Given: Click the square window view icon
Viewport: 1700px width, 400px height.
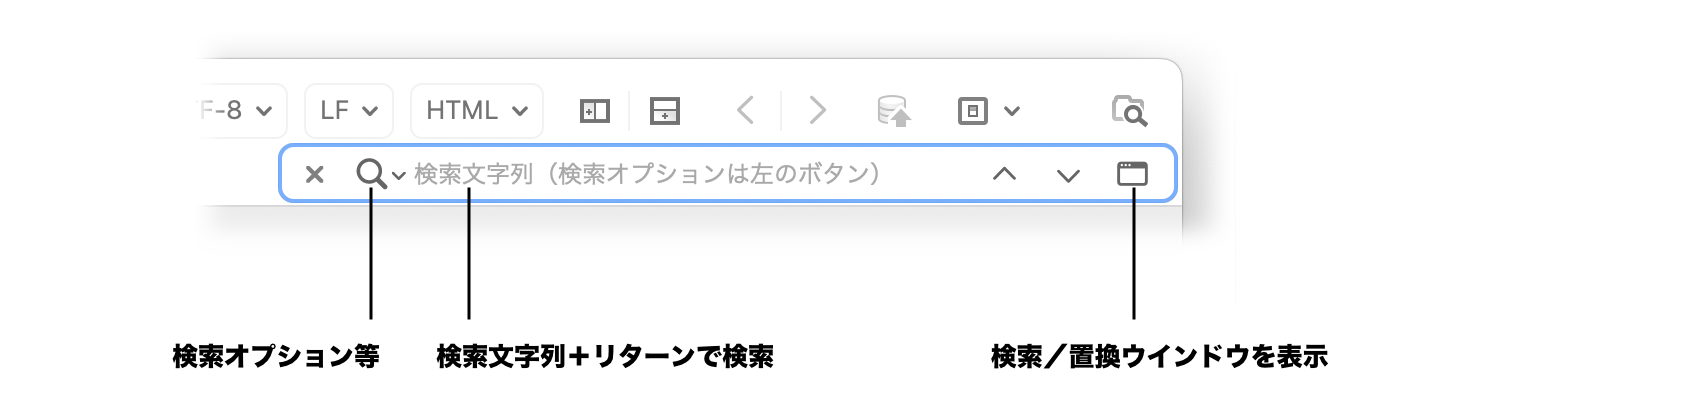Looking at the screenshot, I should point(973,110).
